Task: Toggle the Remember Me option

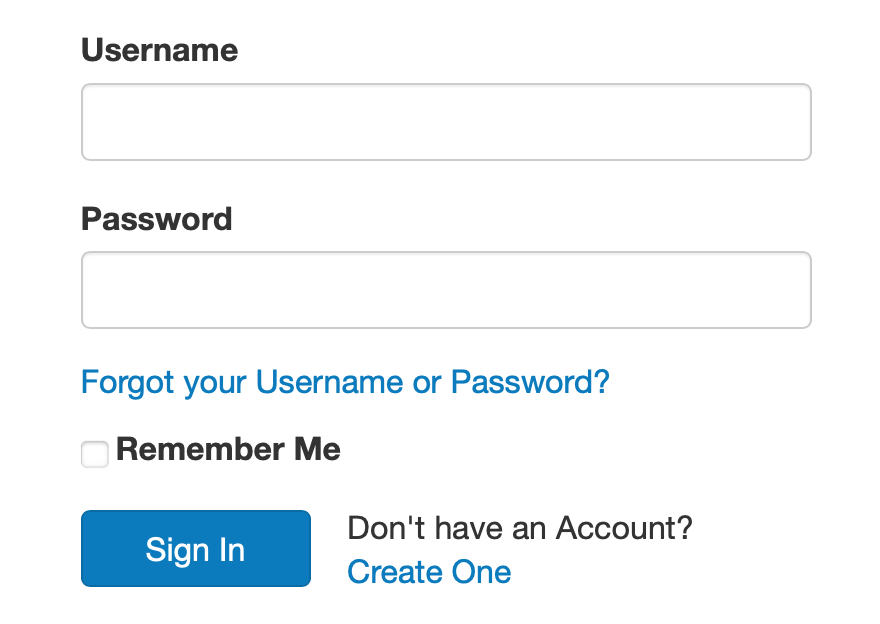Action: [x=95, y=454]
